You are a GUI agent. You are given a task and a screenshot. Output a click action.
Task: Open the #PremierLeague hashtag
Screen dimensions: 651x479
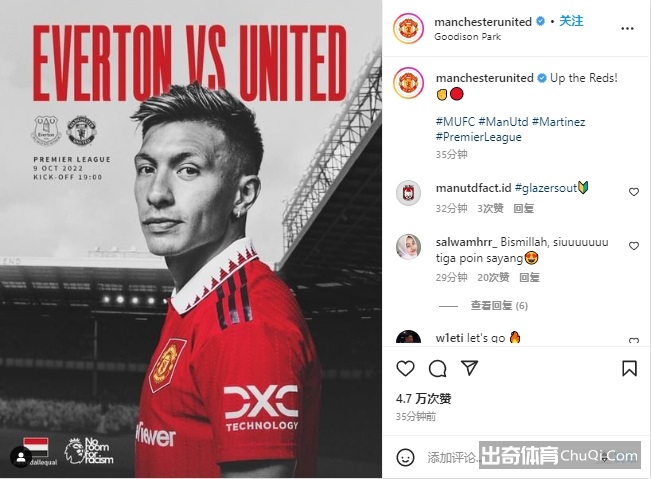tap(479, 137)
